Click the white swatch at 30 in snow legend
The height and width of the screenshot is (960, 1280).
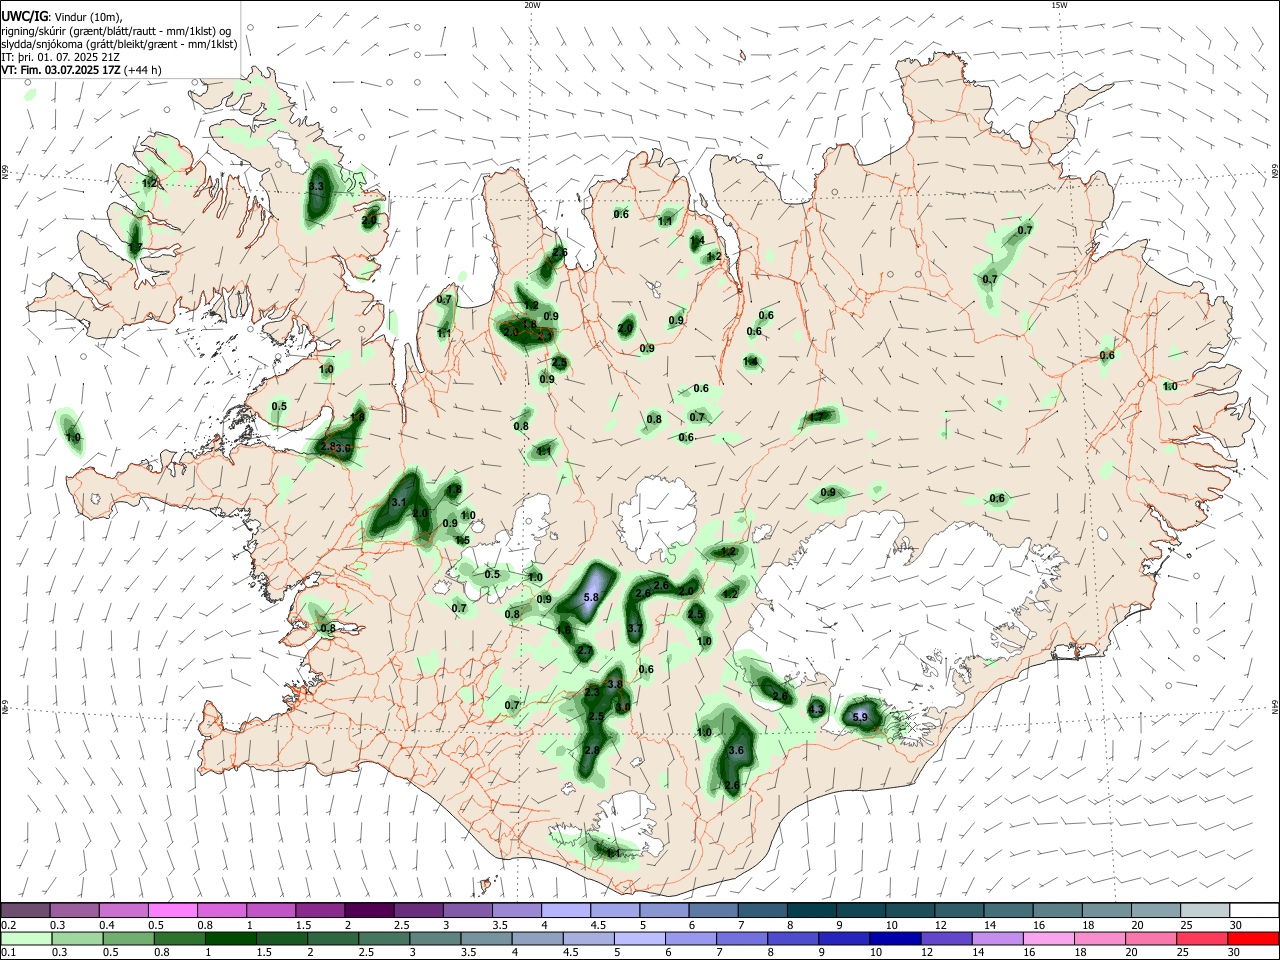click(x=1254, y=911)
